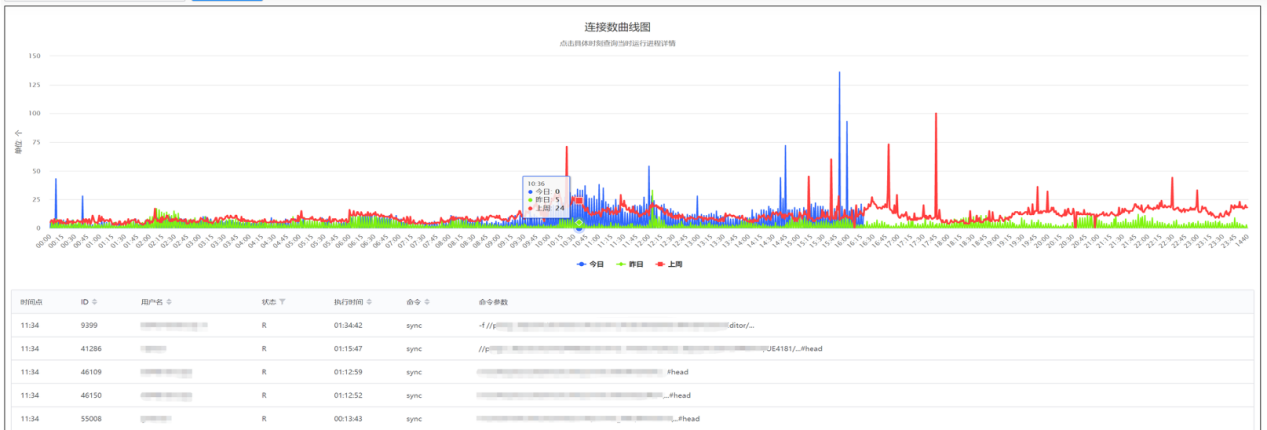
Task: Click the sort icon beside 用户名 header
Action: [169, 302]
